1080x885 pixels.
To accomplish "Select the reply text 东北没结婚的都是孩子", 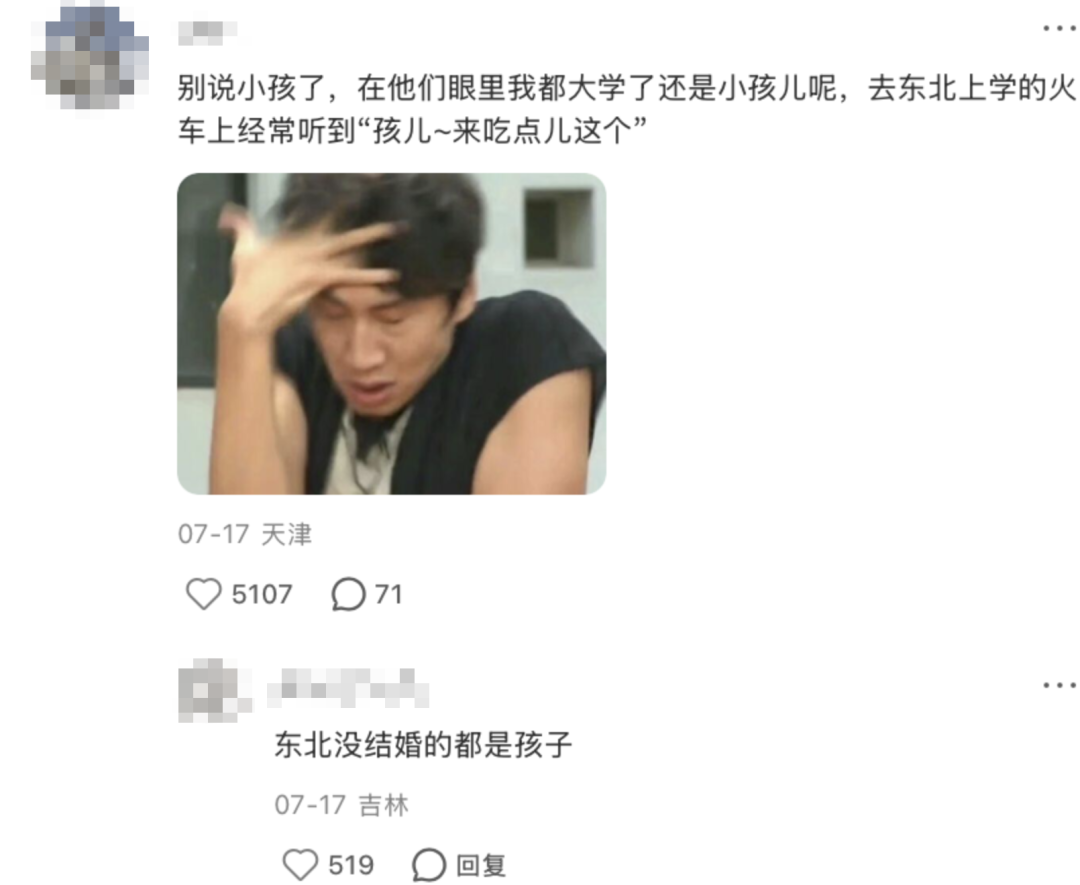I will (424, 745).
